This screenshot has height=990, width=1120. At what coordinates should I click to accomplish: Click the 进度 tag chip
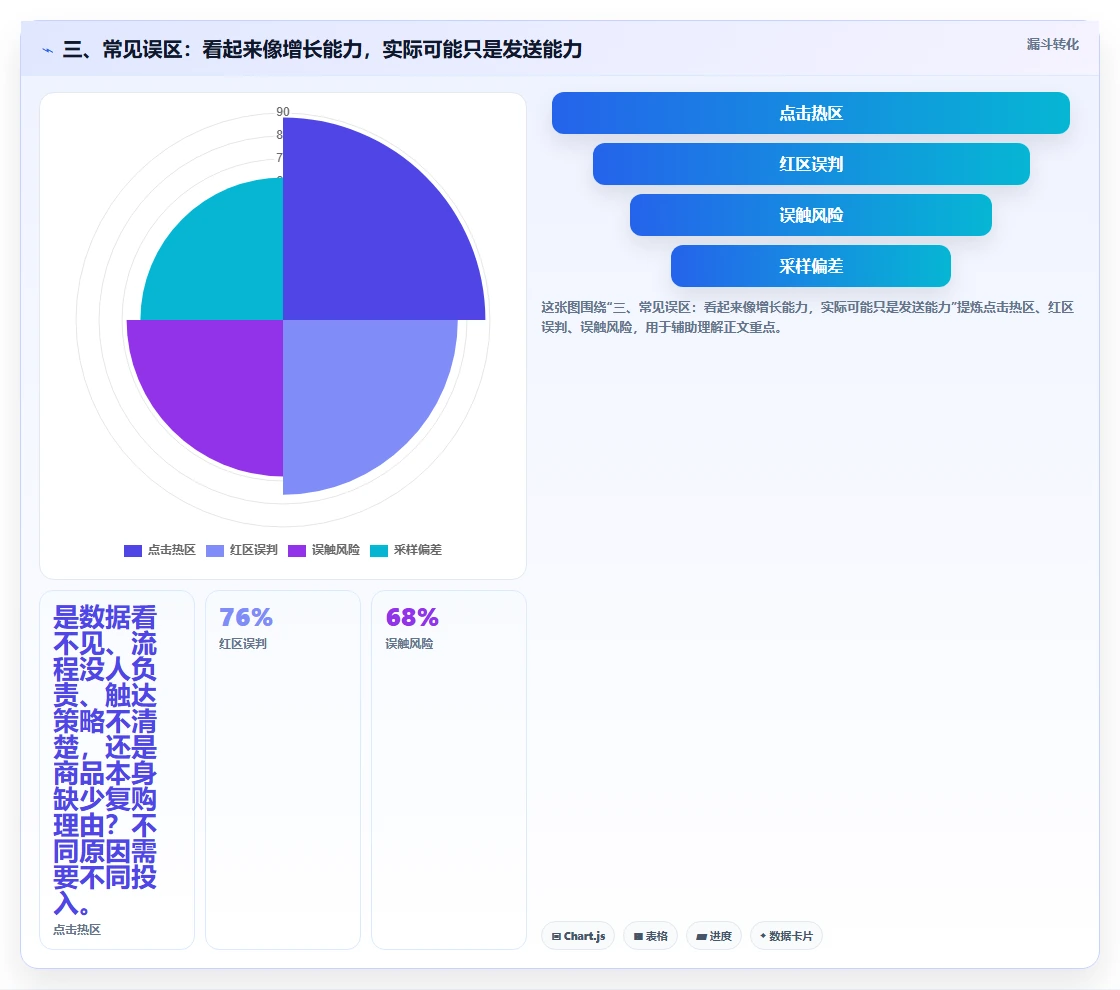(714, 936)
